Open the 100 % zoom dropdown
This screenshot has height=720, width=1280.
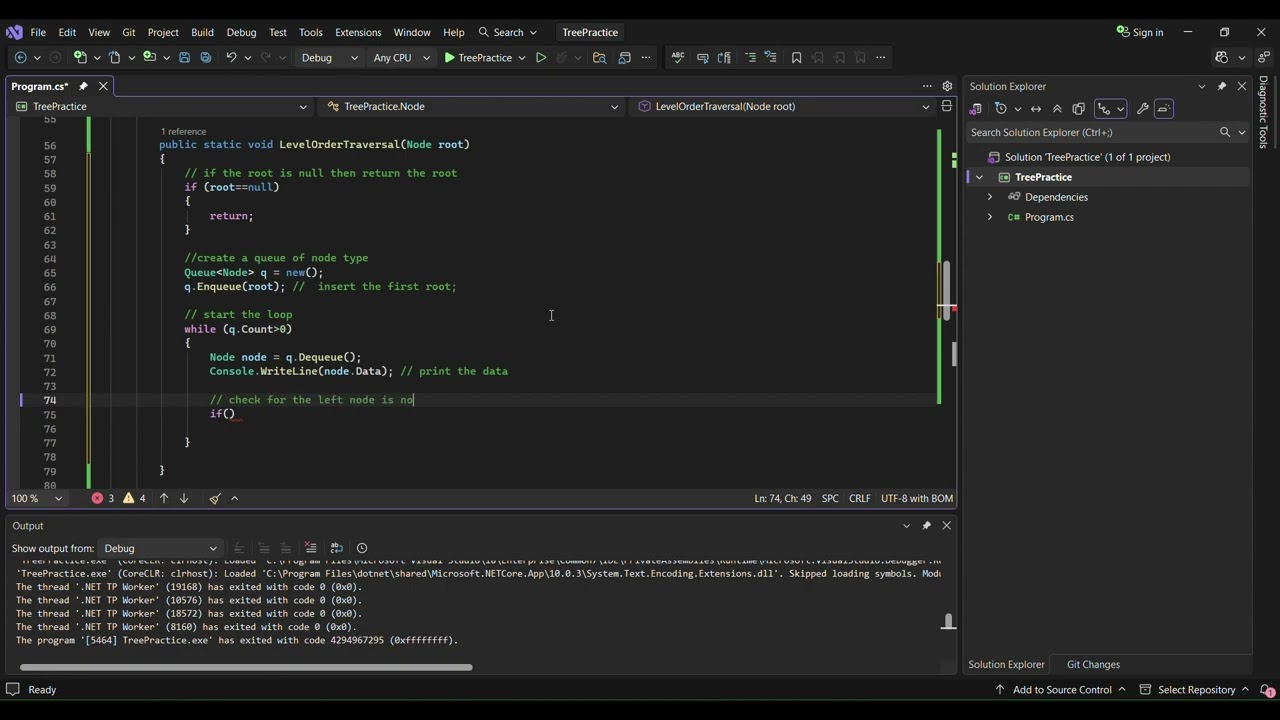(x=37, y=498)
